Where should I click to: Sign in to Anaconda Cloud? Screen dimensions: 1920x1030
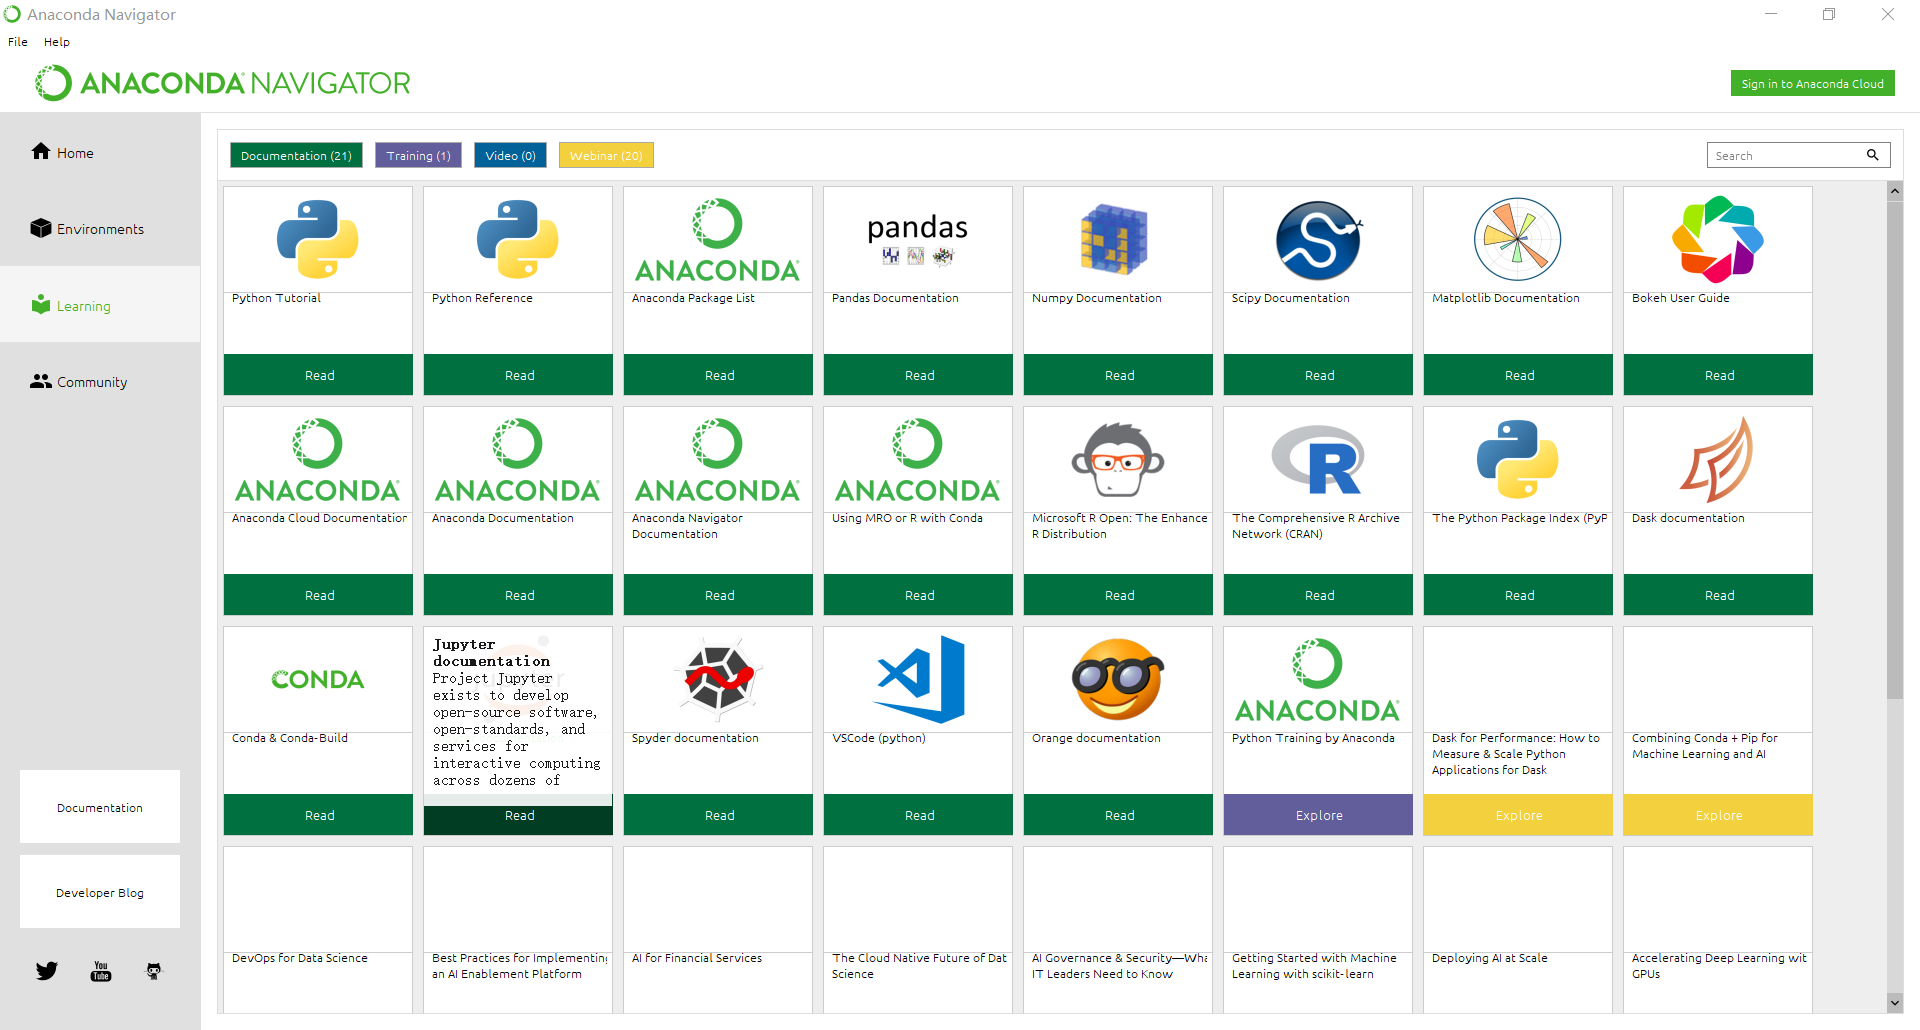(1812, 84)
